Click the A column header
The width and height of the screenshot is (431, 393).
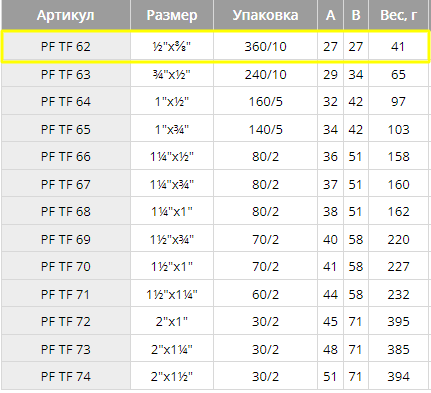pyautogui.click(x=330, y=15)
